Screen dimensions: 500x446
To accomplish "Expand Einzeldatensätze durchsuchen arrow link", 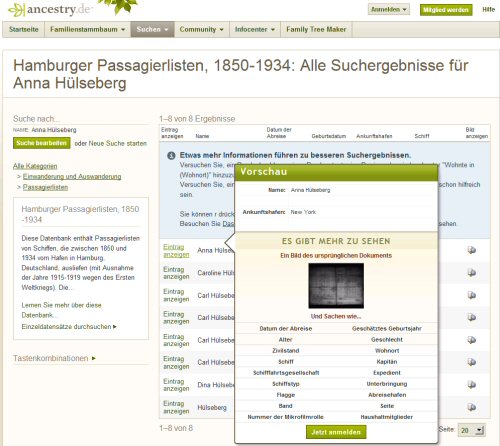I will pyautogui.click(x=69, y=327).
